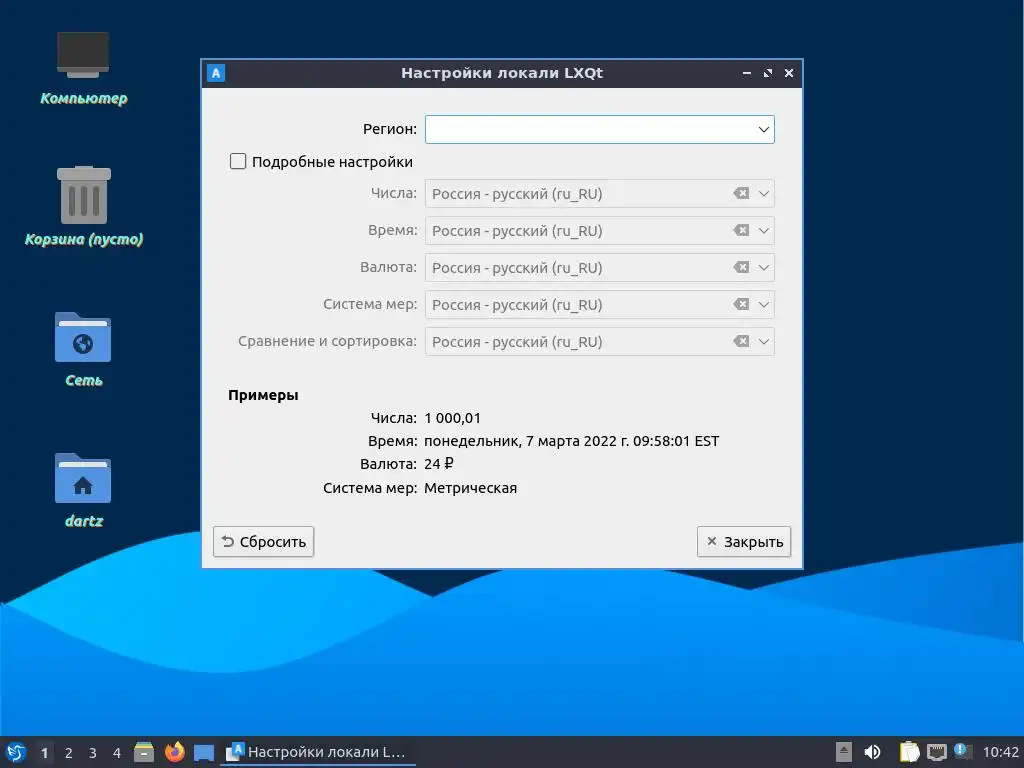The image size is (1024, 768).
Task: Expand the Система мер locale dropdown
Action: (763, 304)
